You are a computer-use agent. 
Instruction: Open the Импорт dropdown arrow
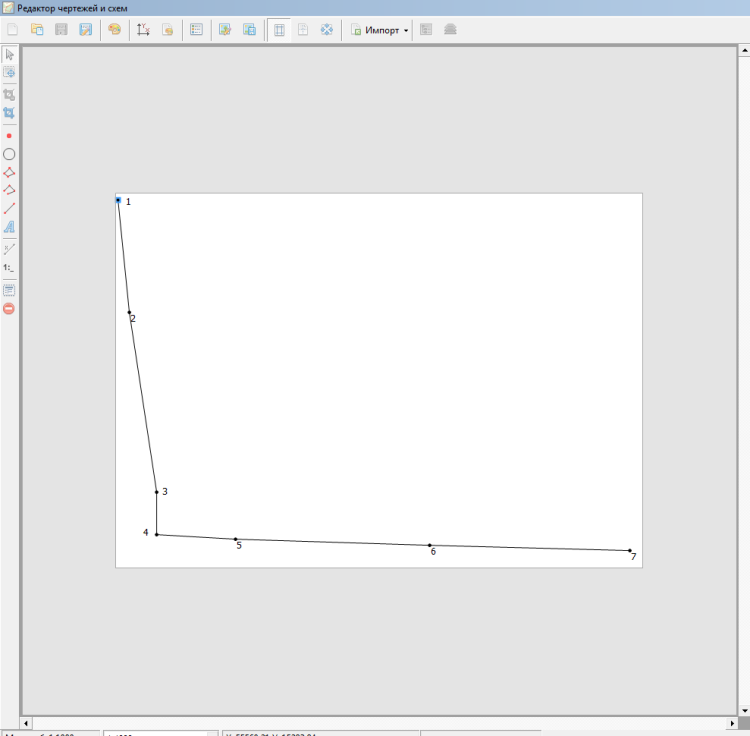[x=406, y=30]
